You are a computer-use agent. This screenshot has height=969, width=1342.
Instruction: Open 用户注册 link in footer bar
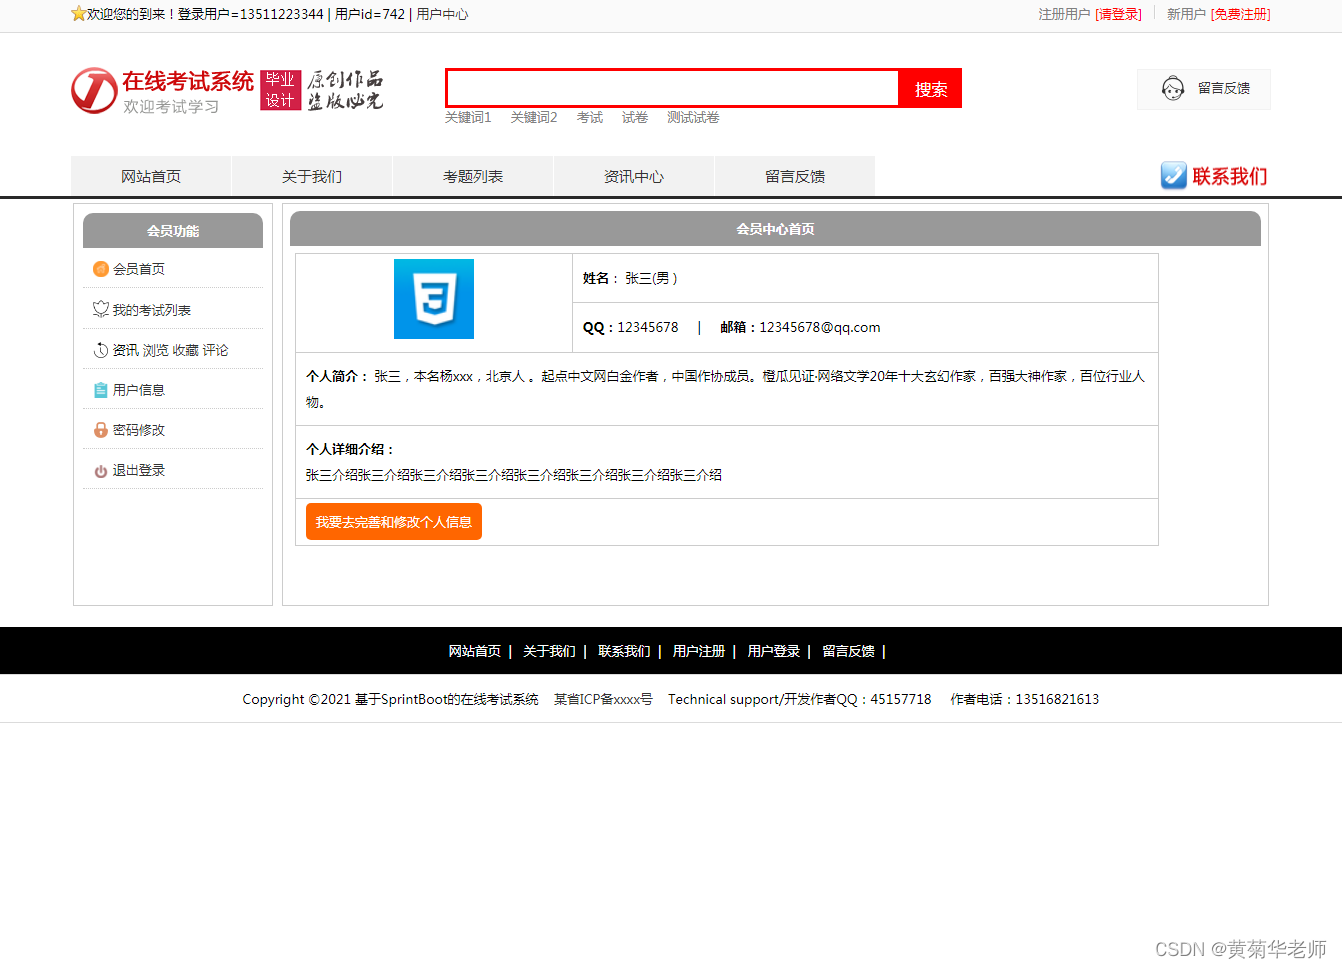pyautogui.click(x=698, y=651)
